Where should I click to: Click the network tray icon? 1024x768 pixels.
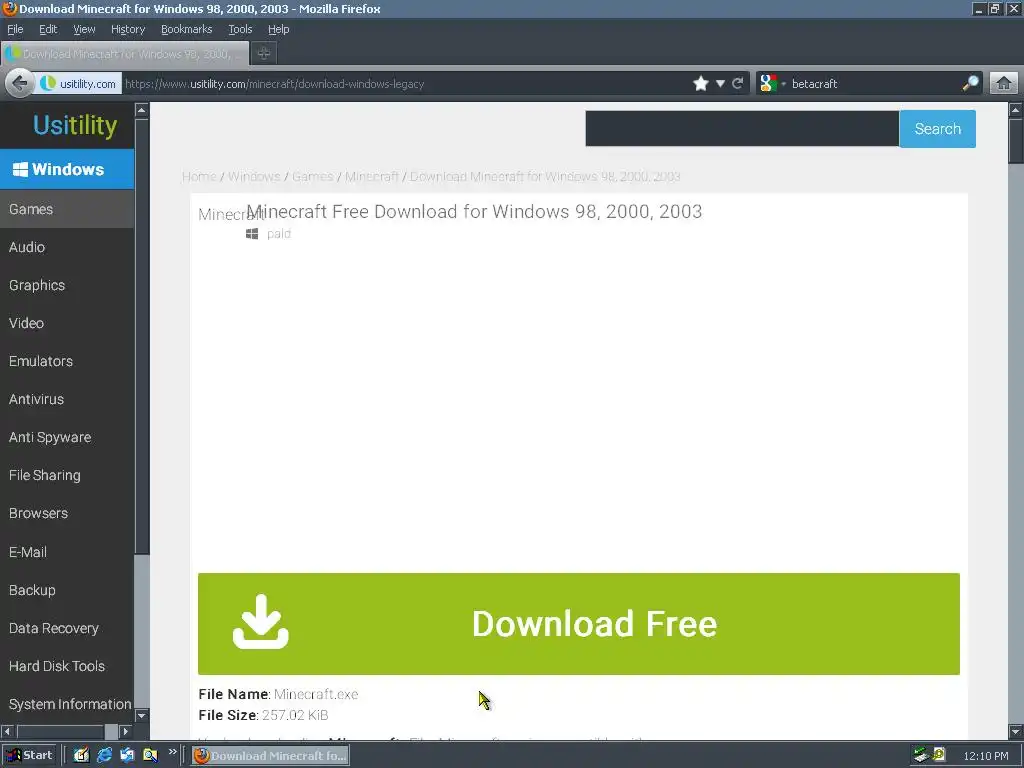921,755
